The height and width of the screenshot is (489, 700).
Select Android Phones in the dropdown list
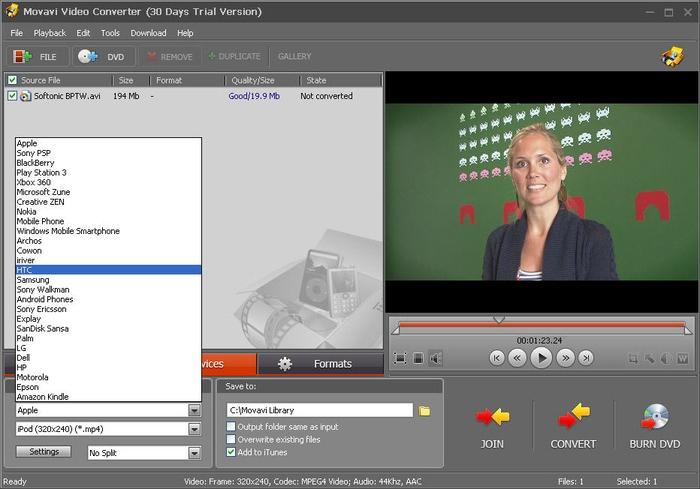point(108,299)
